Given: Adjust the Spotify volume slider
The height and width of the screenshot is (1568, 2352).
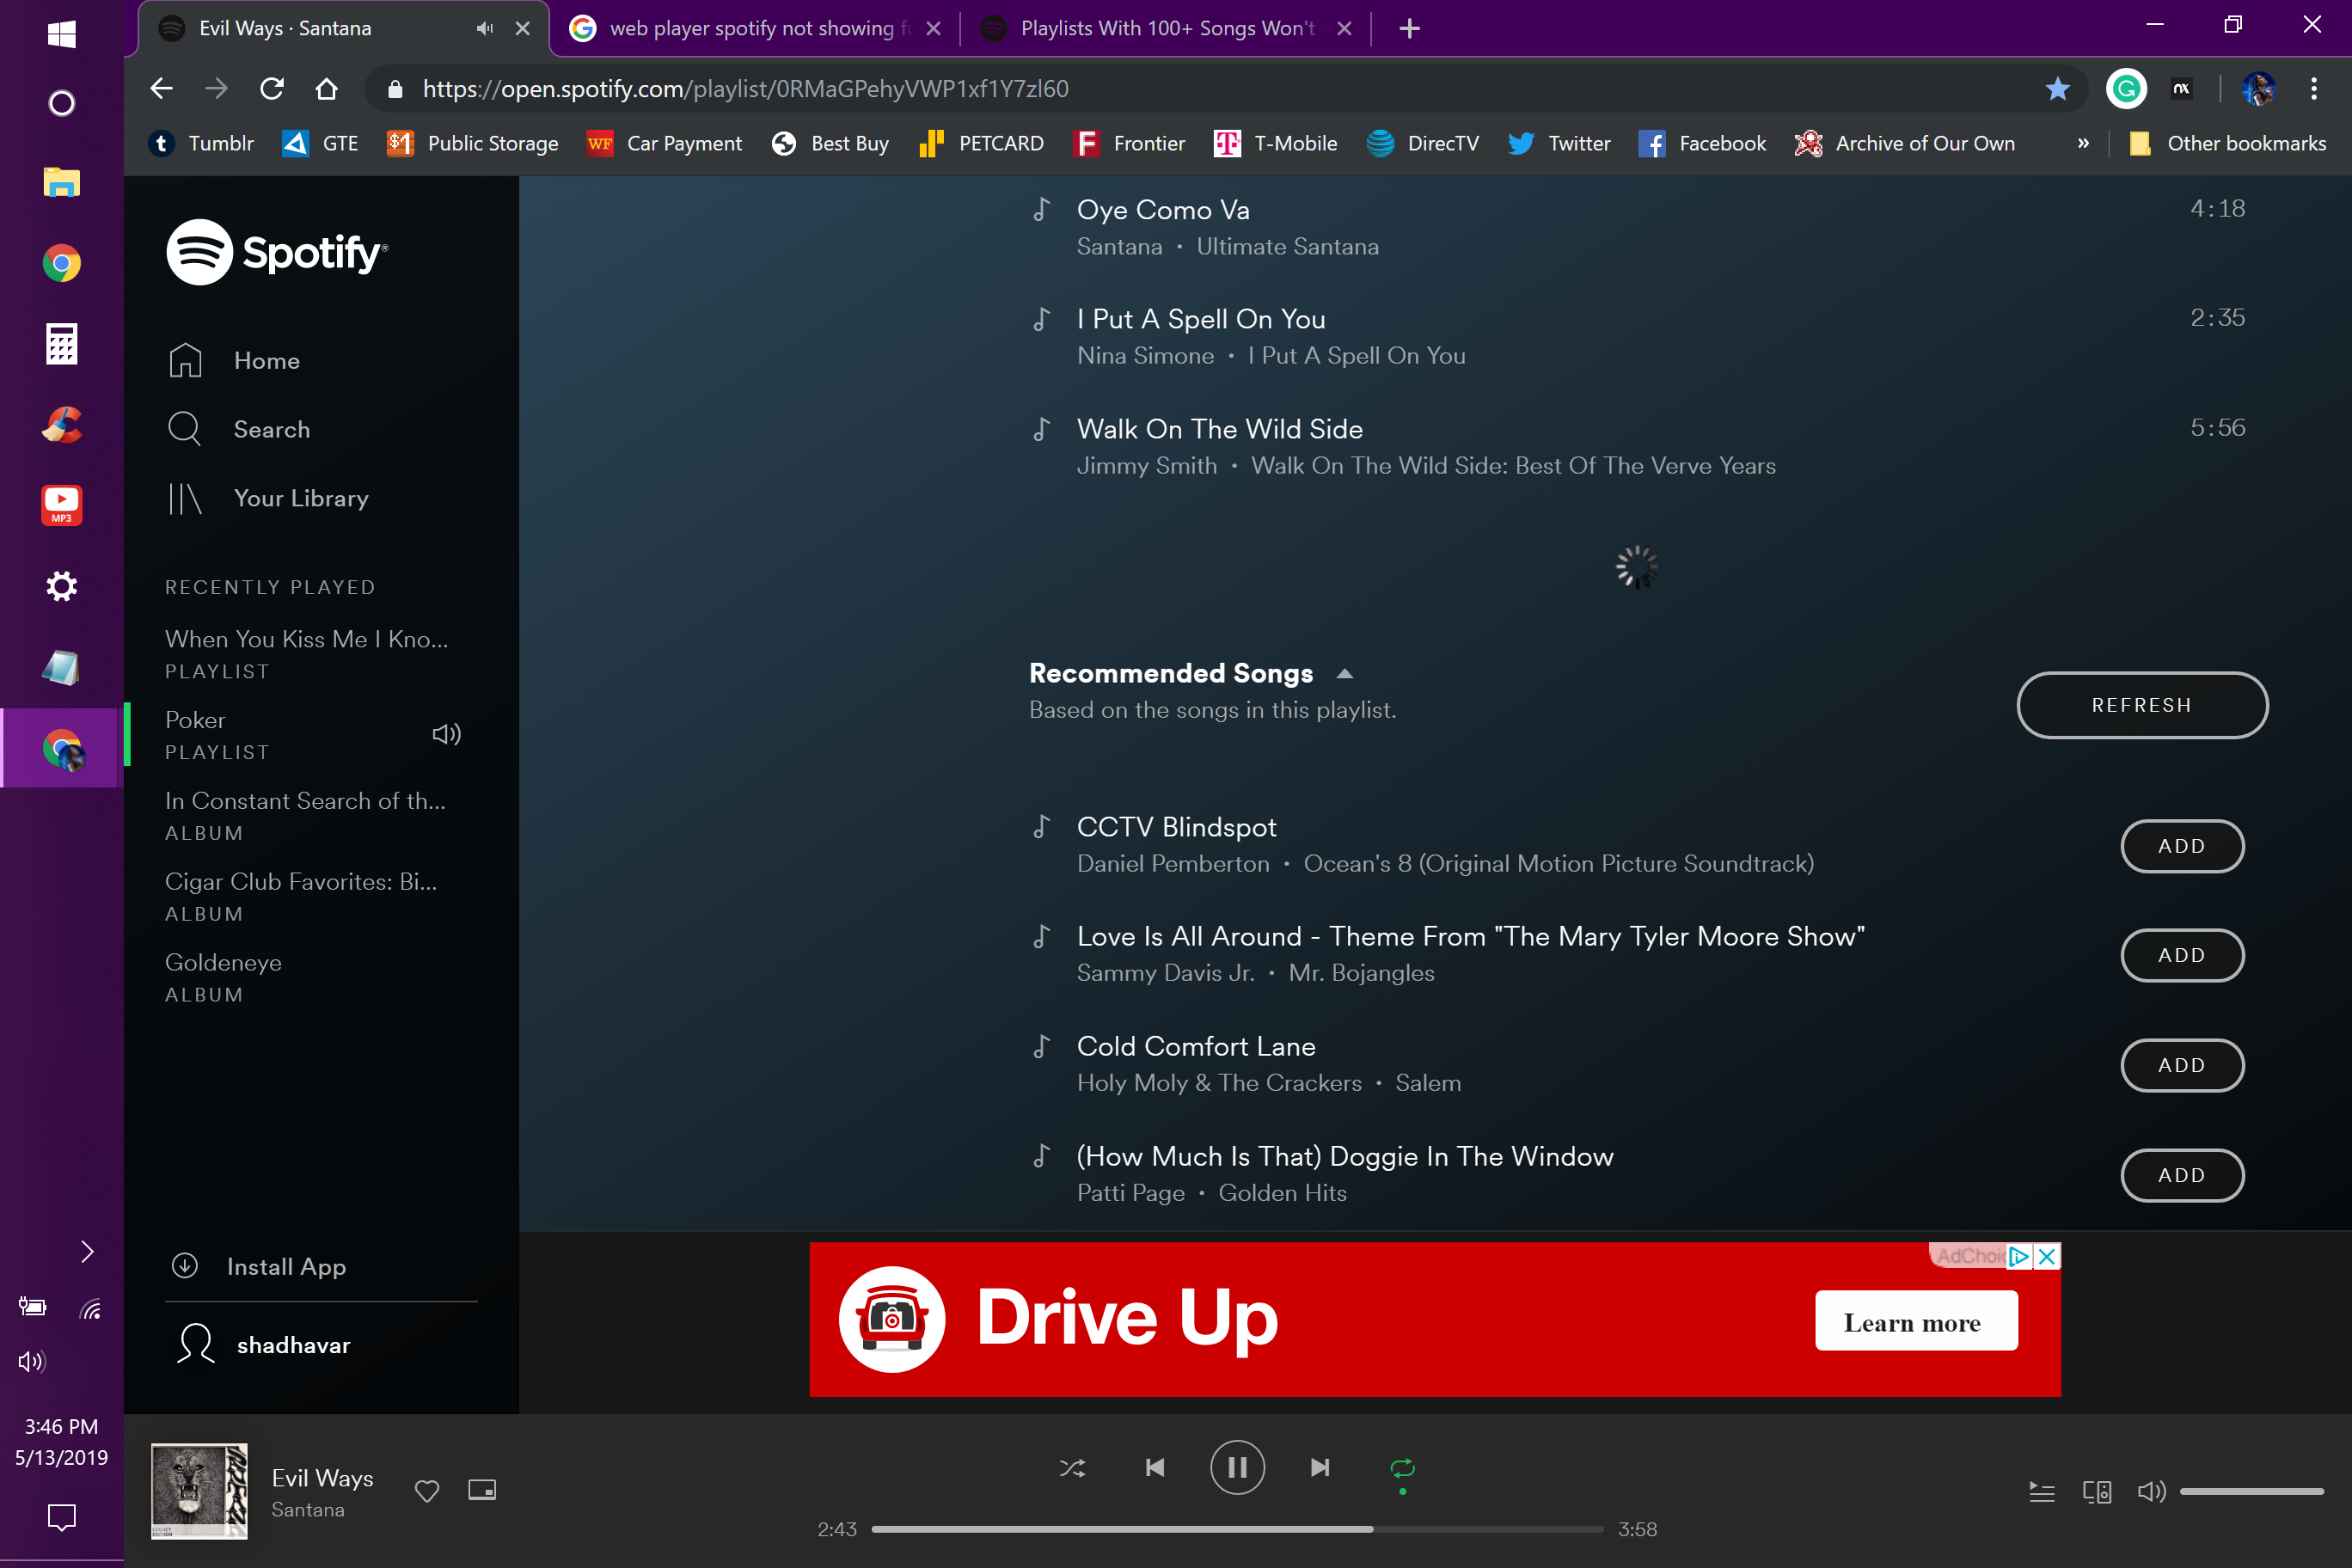Looking at the screenshot, I should (x=2252, y=1492).
